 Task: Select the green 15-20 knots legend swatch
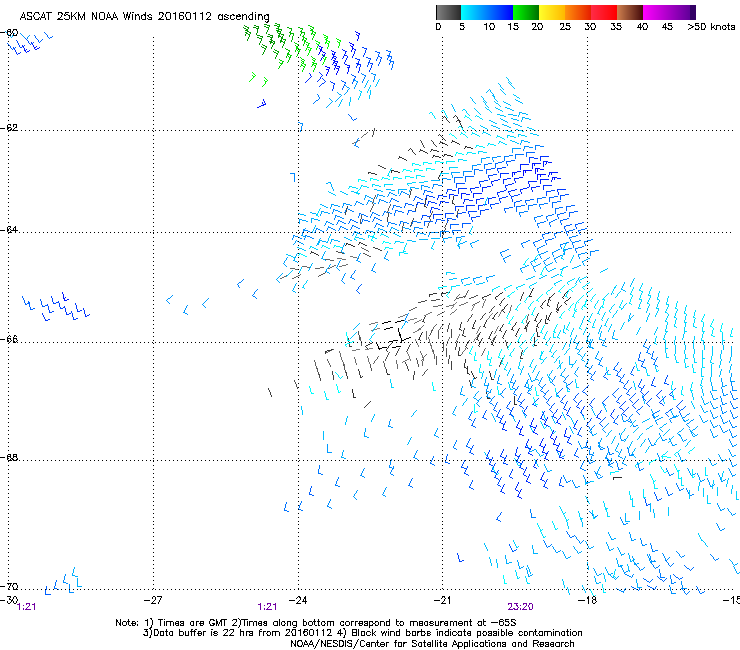[x=526, y=12]
